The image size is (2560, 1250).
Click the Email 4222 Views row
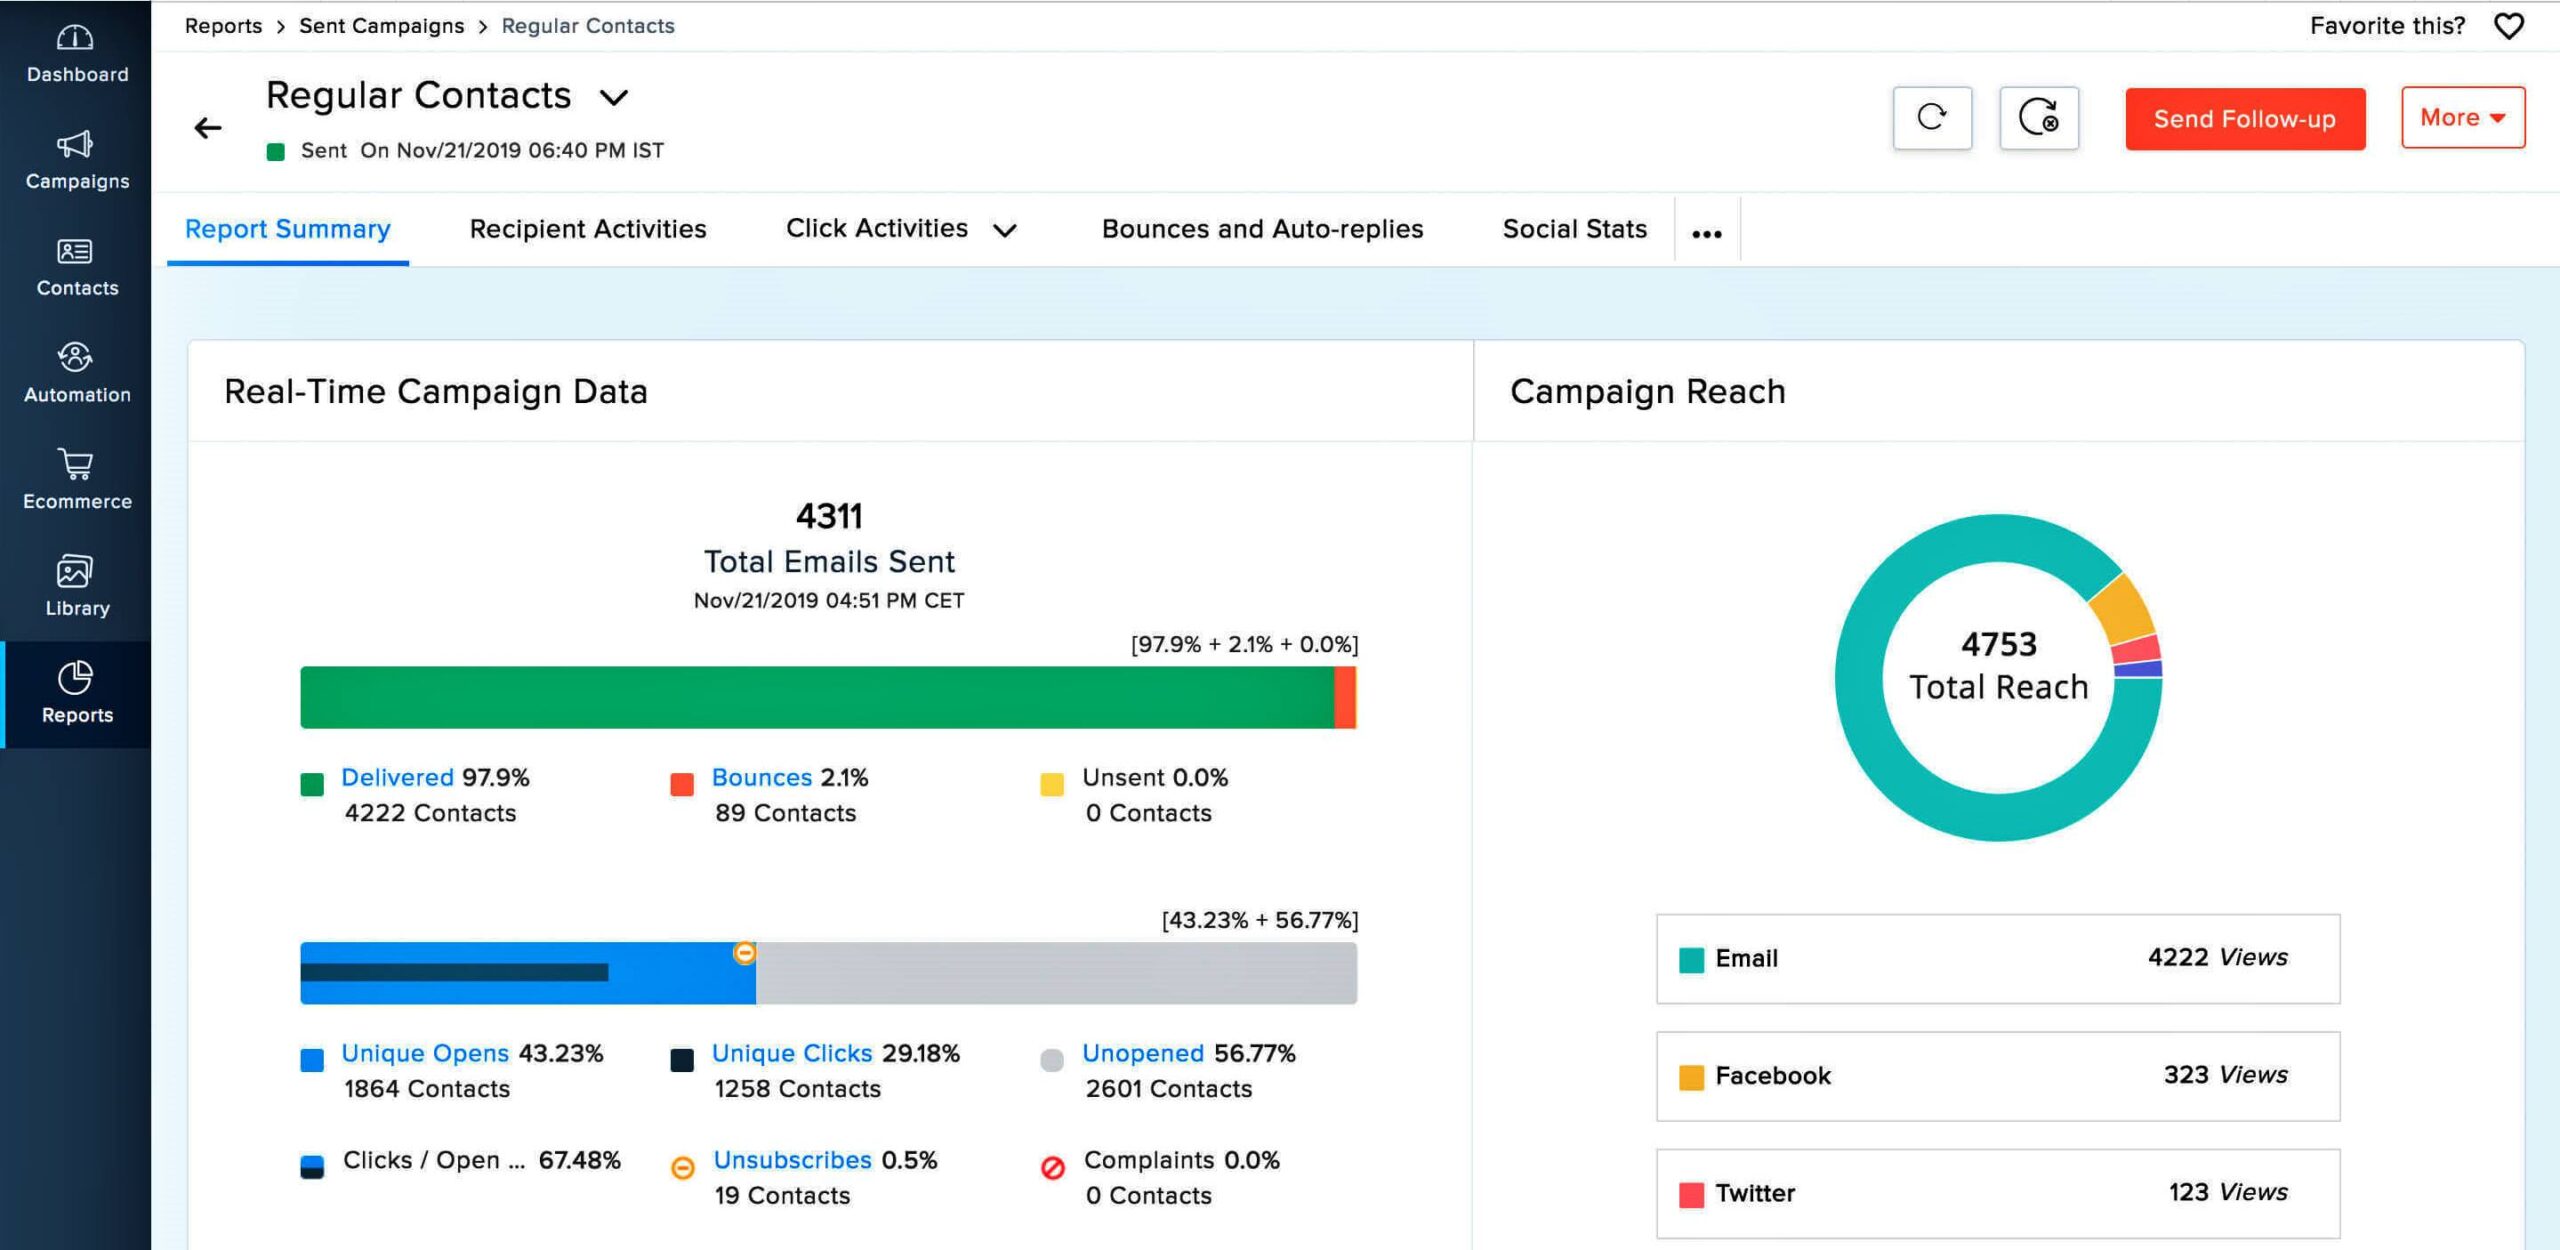1998,959
